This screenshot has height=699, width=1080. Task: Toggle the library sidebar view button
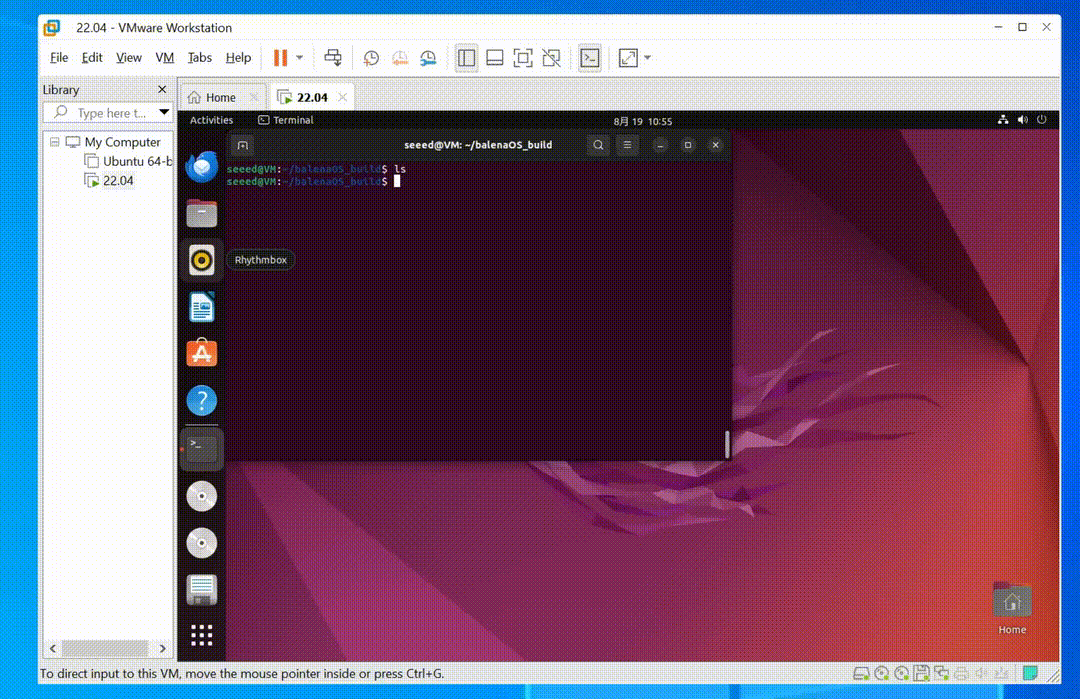click(x=466, y=58)
